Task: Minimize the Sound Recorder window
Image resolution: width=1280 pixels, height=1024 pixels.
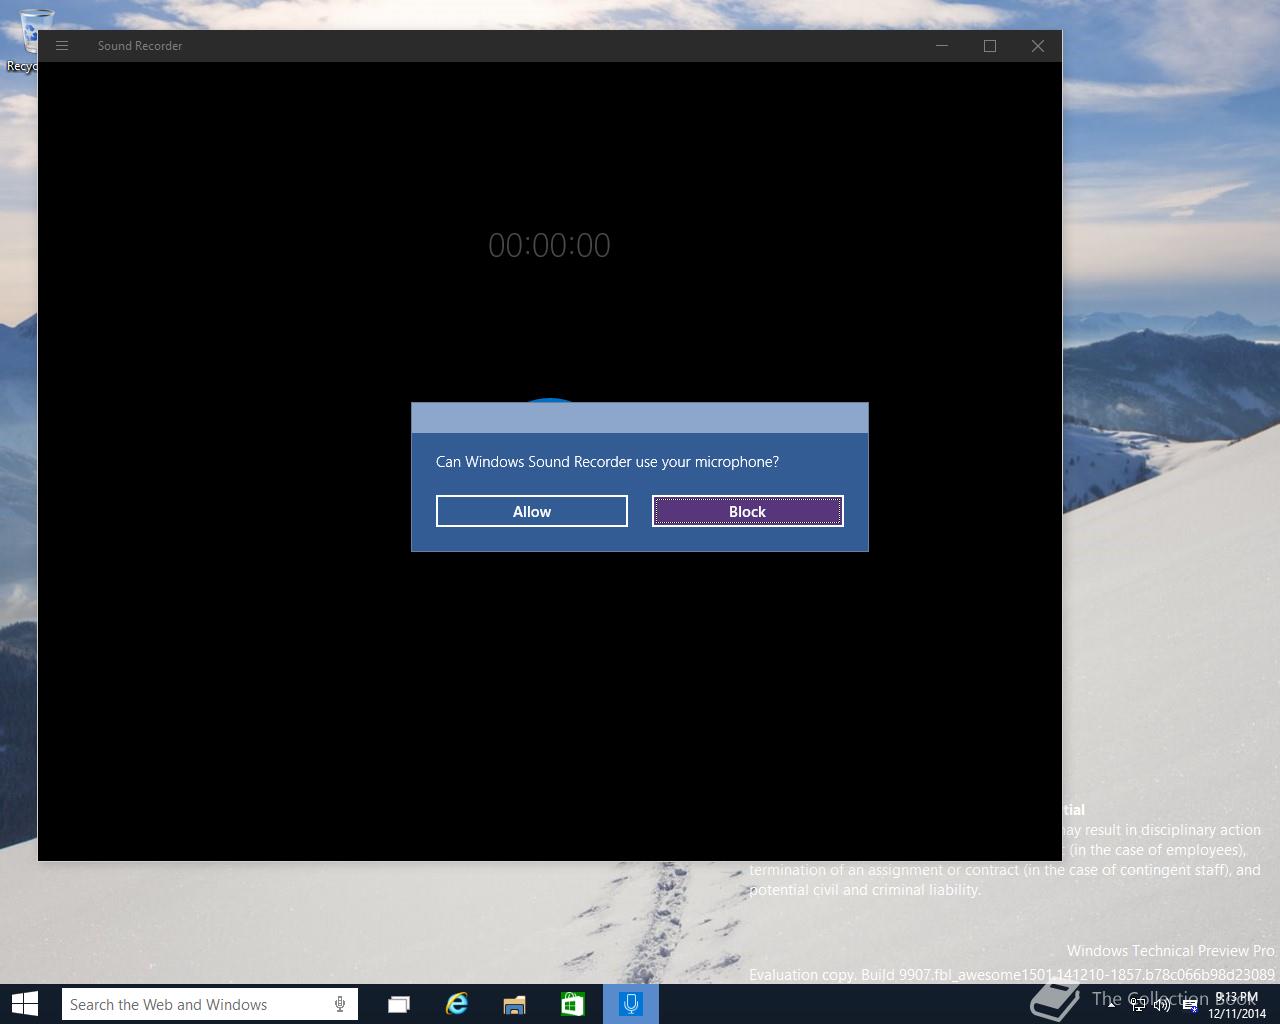Action: coord(942,46)
